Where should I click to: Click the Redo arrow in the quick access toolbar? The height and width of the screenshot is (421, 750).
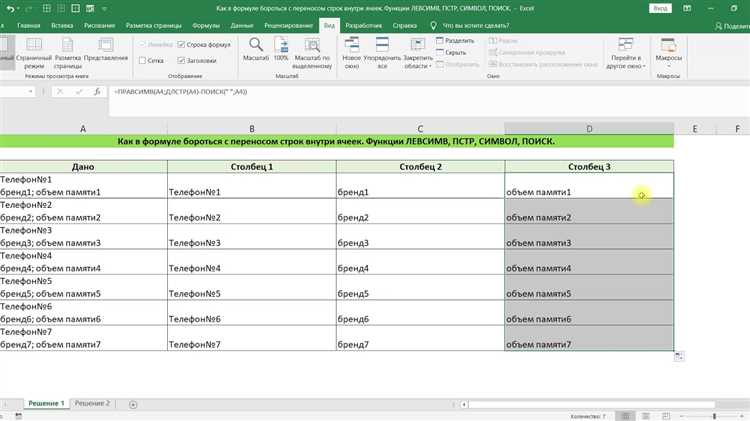tap(29, 9)
